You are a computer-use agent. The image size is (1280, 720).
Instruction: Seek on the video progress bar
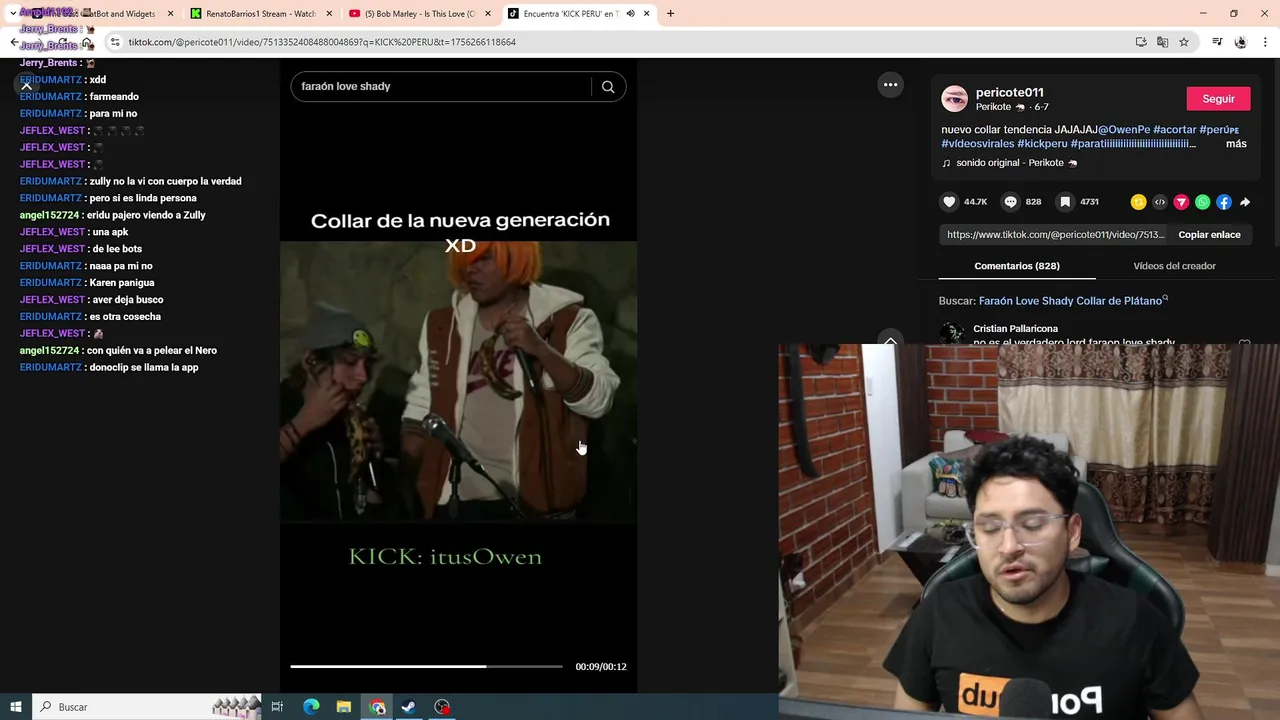point(426,666)
